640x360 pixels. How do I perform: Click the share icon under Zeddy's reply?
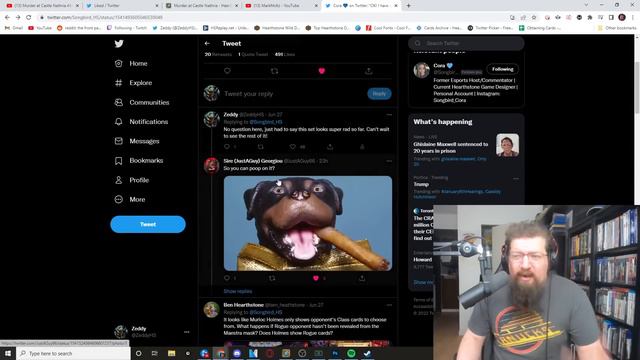330,147
